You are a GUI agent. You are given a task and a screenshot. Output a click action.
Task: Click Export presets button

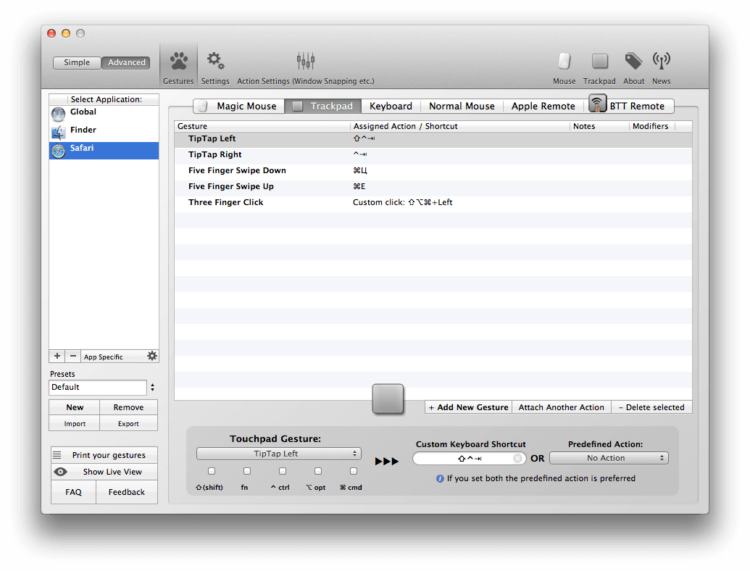128,424
